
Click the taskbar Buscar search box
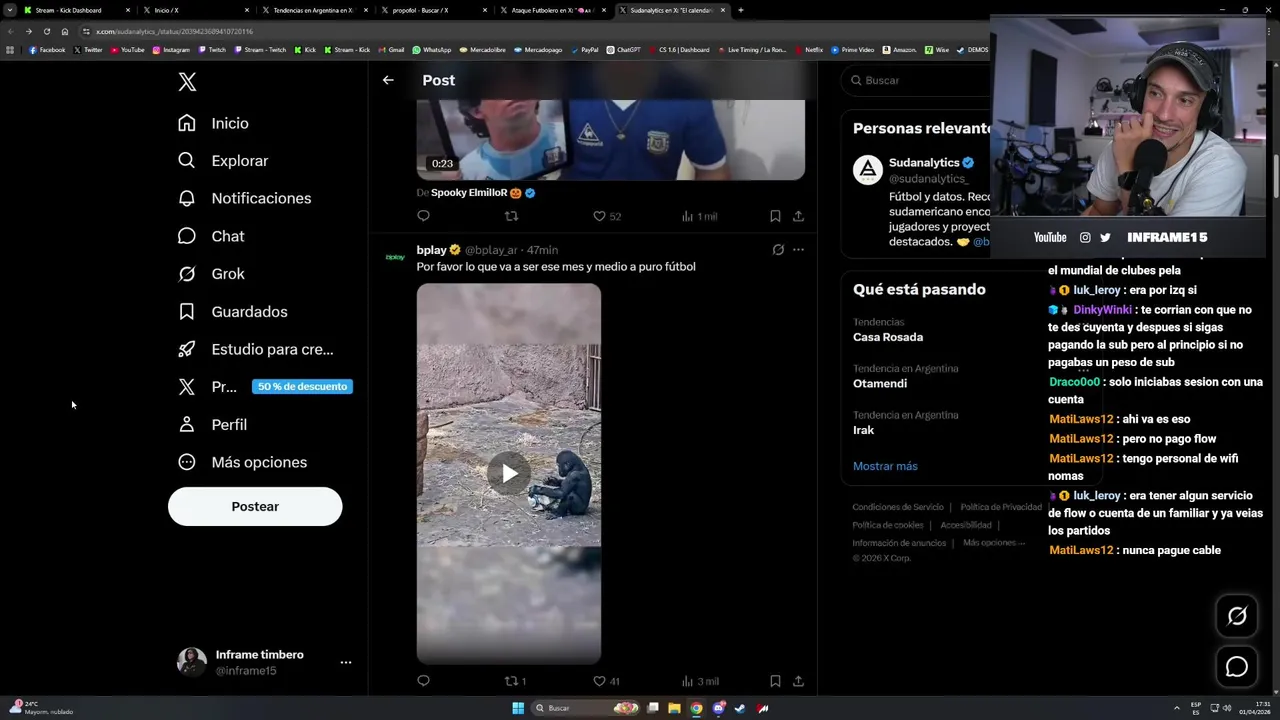[x=586, y=708]
